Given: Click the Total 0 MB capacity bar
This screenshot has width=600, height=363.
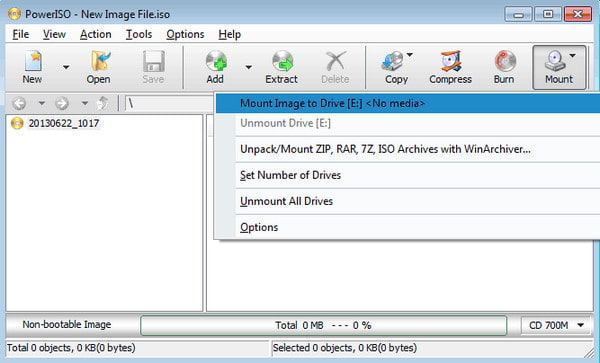Looking at the screenshot, I should [323, 326].
